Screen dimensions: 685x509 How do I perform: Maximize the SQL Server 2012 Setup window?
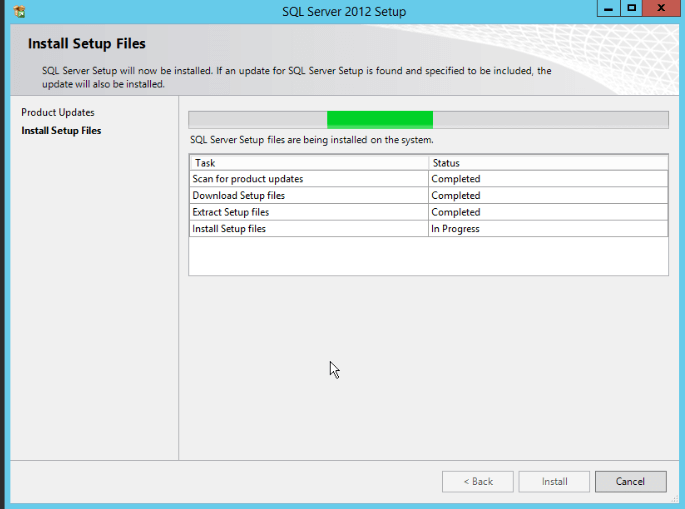point(632,8)
